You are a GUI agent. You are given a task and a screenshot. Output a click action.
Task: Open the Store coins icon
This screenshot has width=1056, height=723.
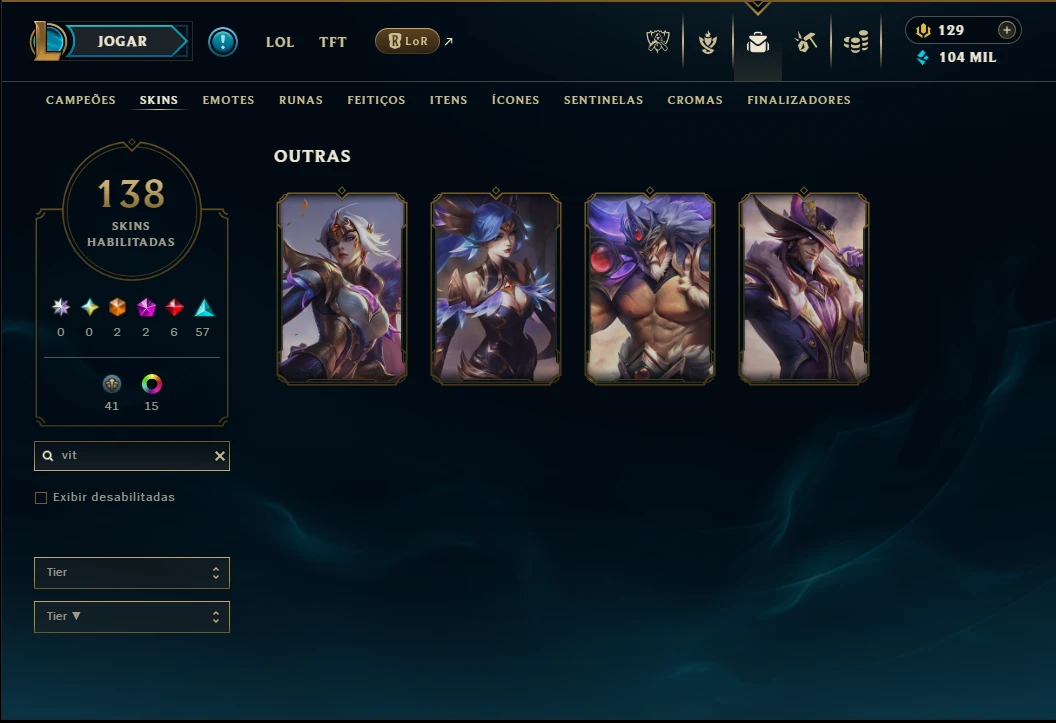click(856, 42)
